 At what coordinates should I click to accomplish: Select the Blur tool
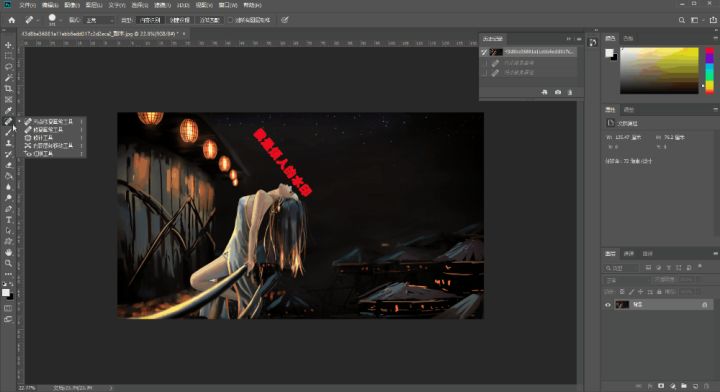(x=8, y=187)
